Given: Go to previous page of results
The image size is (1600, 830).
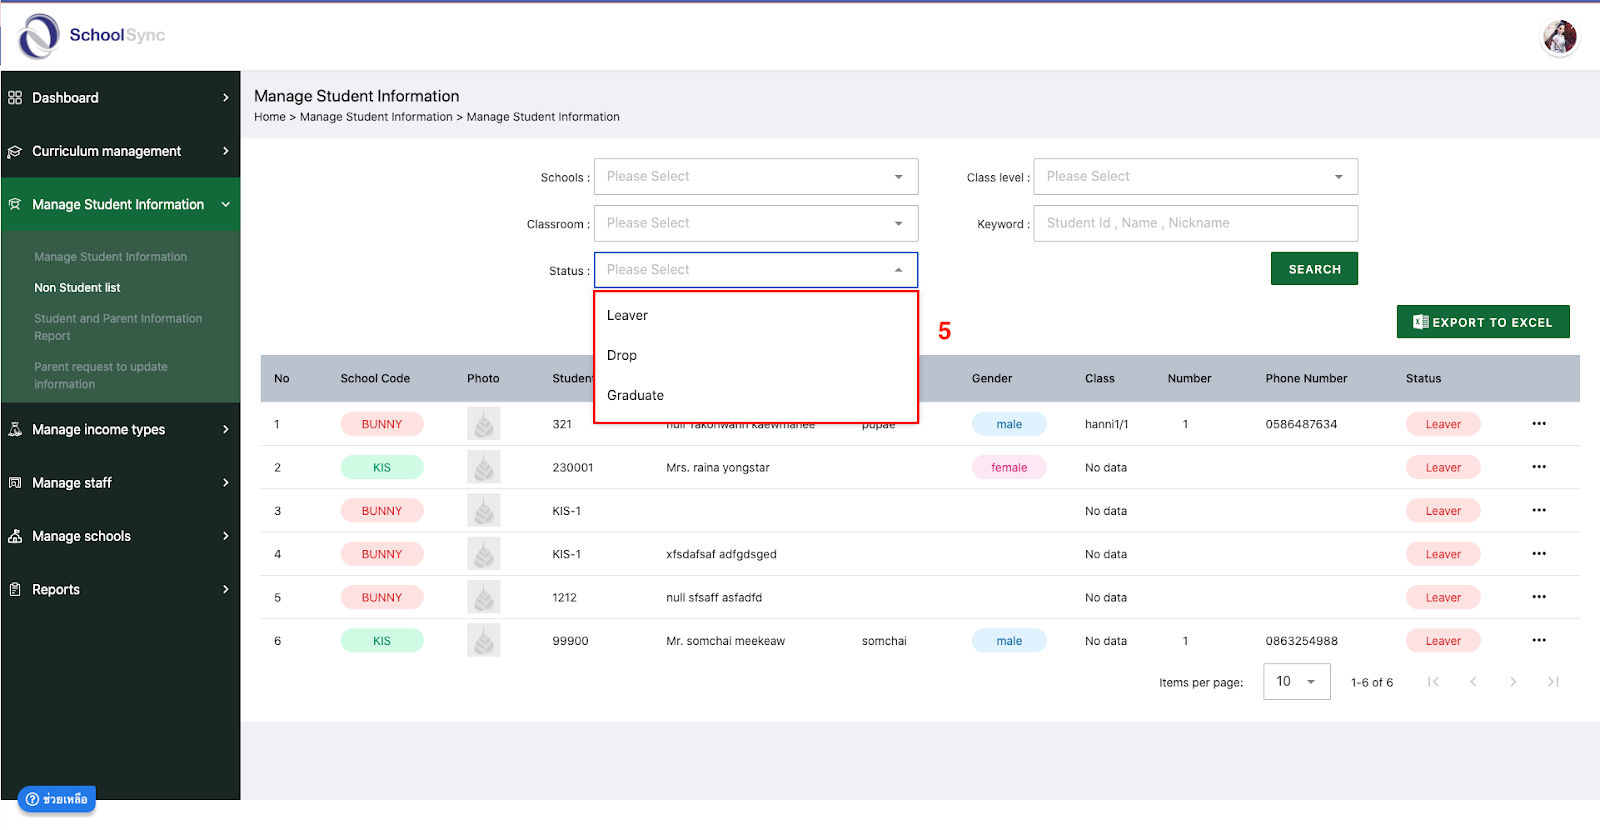Looking at the screenshot, I should 1473,682.
